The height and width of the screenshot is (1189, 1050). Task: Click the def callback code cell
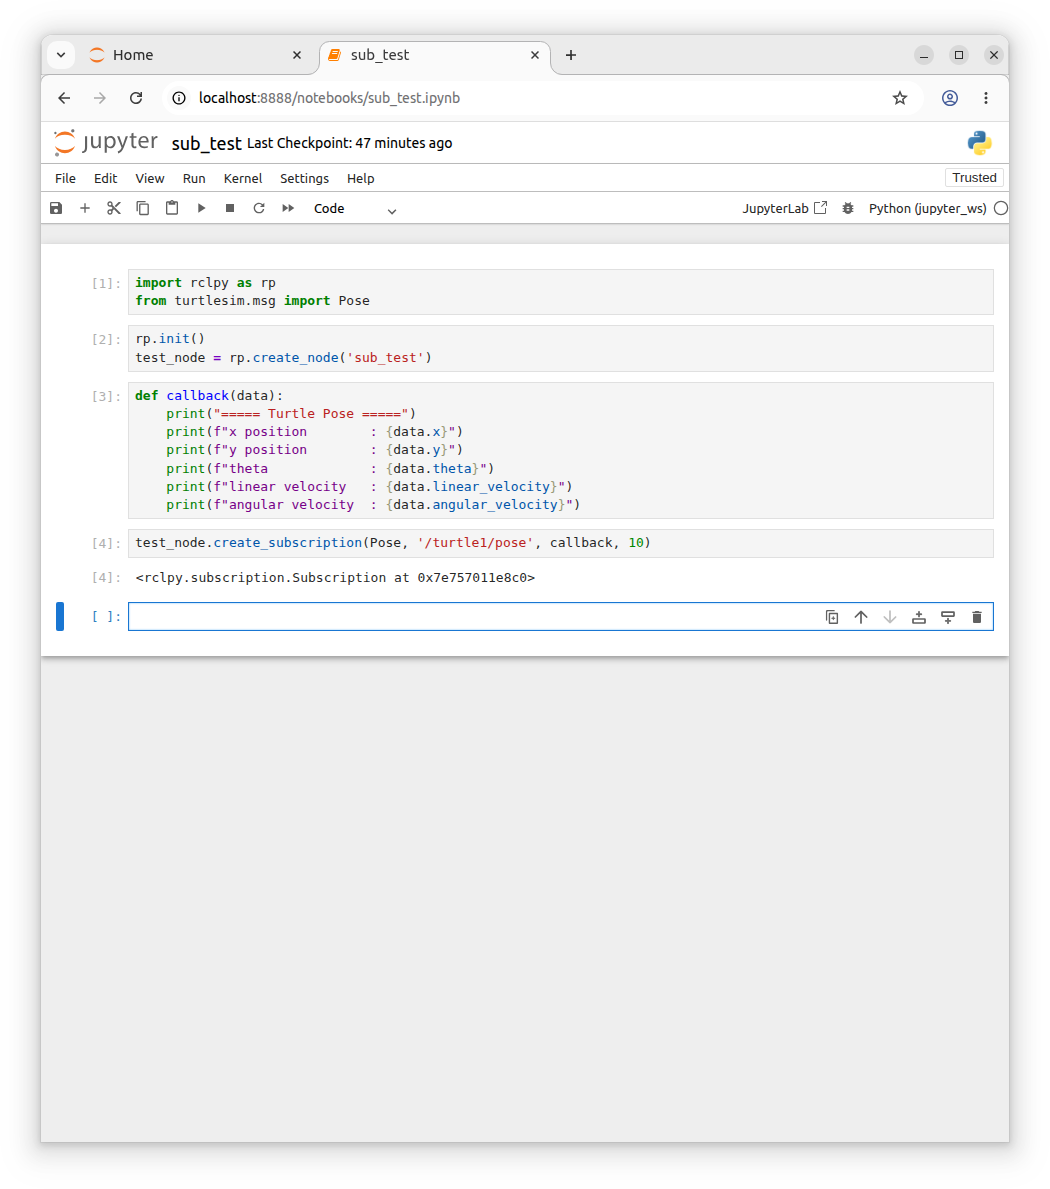tap(560, 450)
